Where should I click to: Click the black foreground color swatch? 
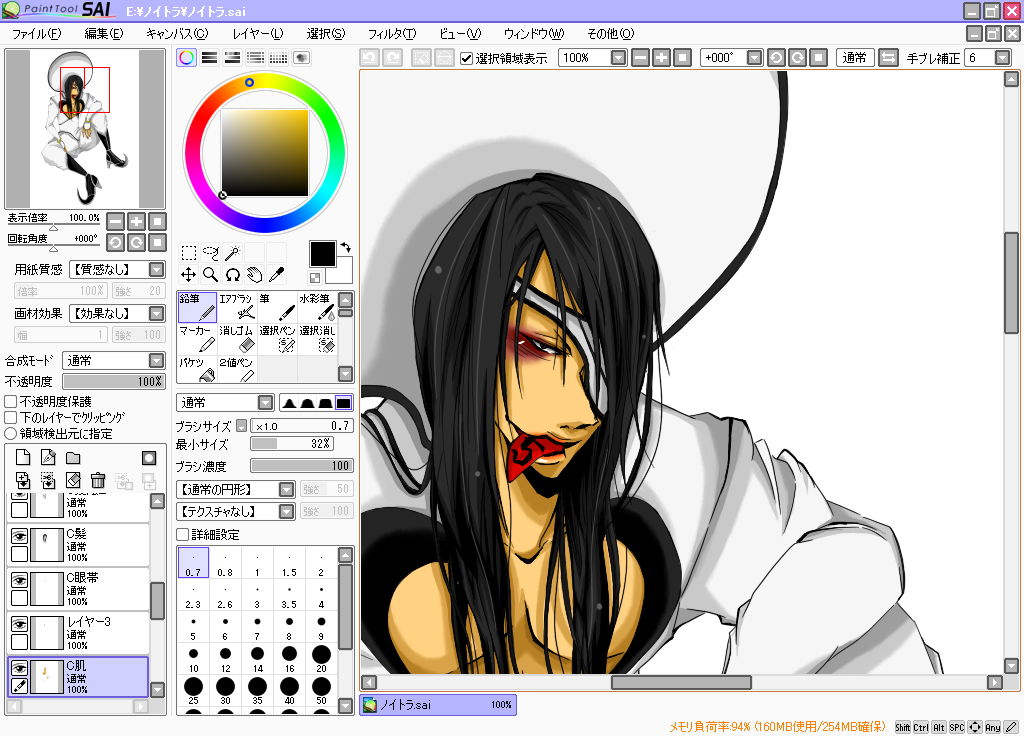322,254
